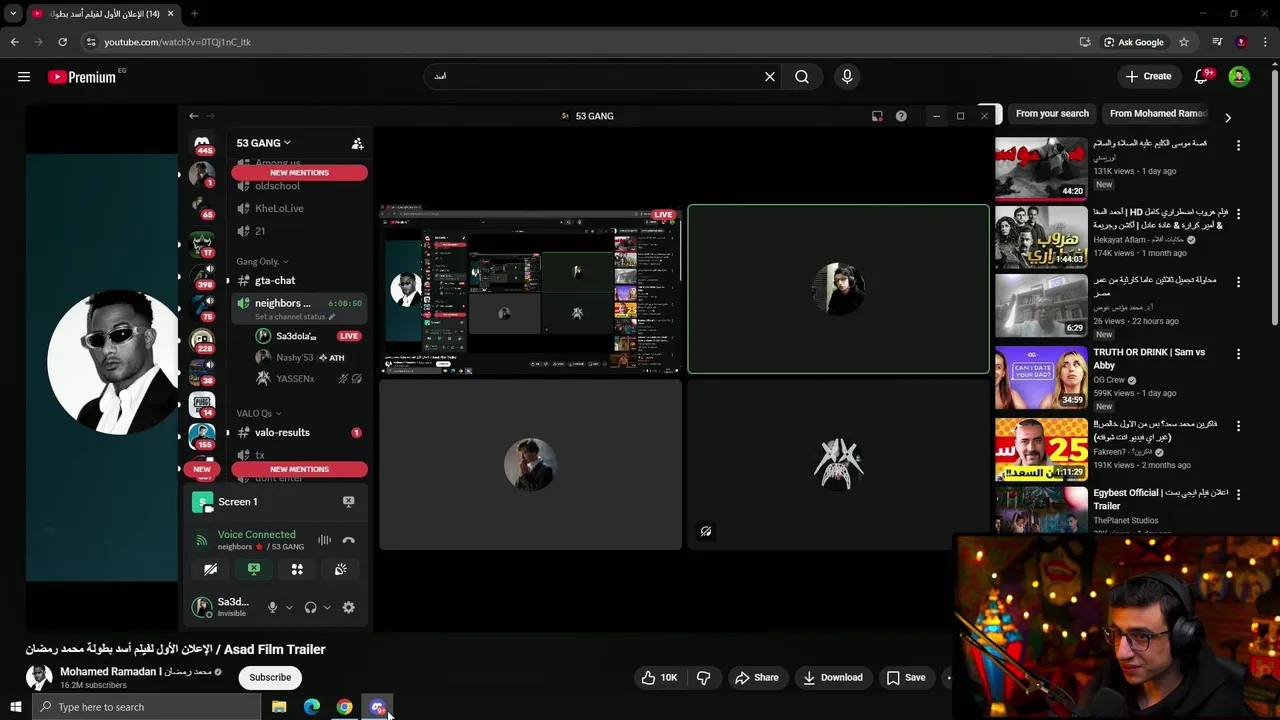Start YouTube voice search microphone
Image resolution: width=1280 pixels, height=720 pixels.
[x=847, y=77]
